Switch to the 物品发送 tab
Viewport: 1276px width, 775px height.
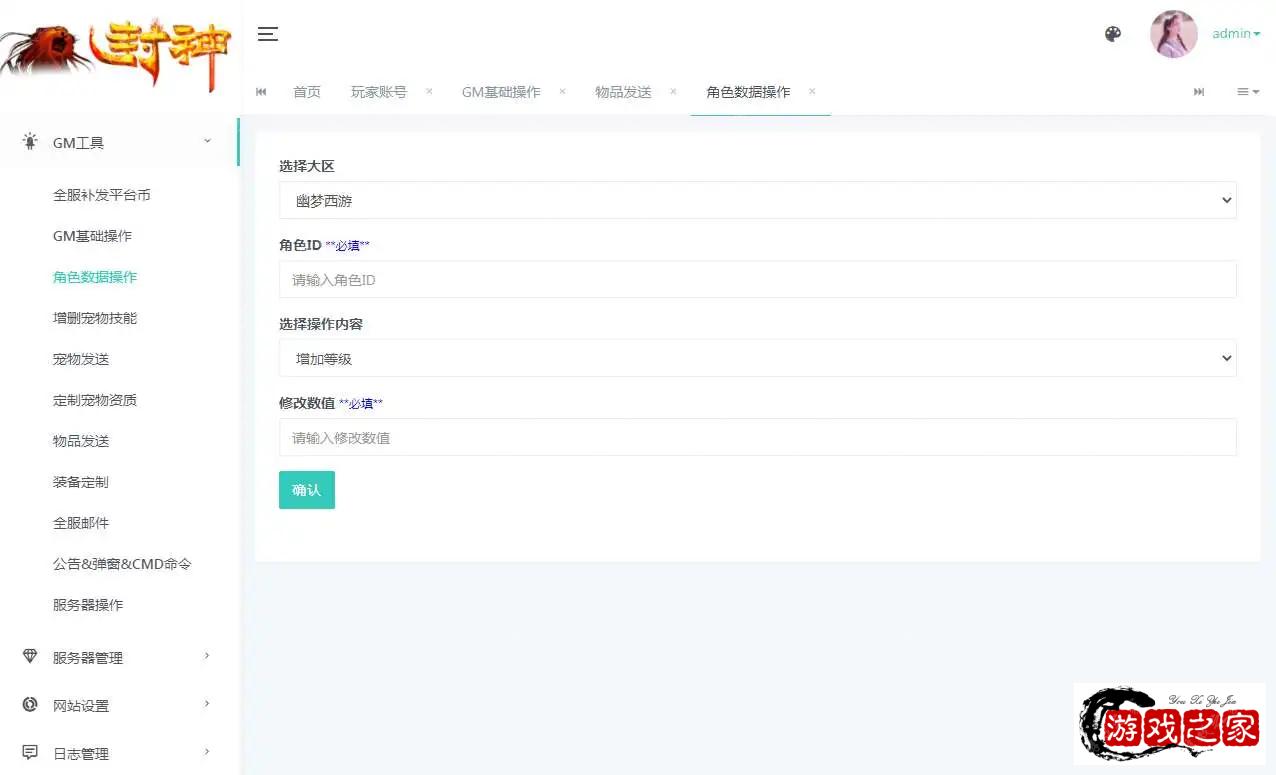point(623,92)
